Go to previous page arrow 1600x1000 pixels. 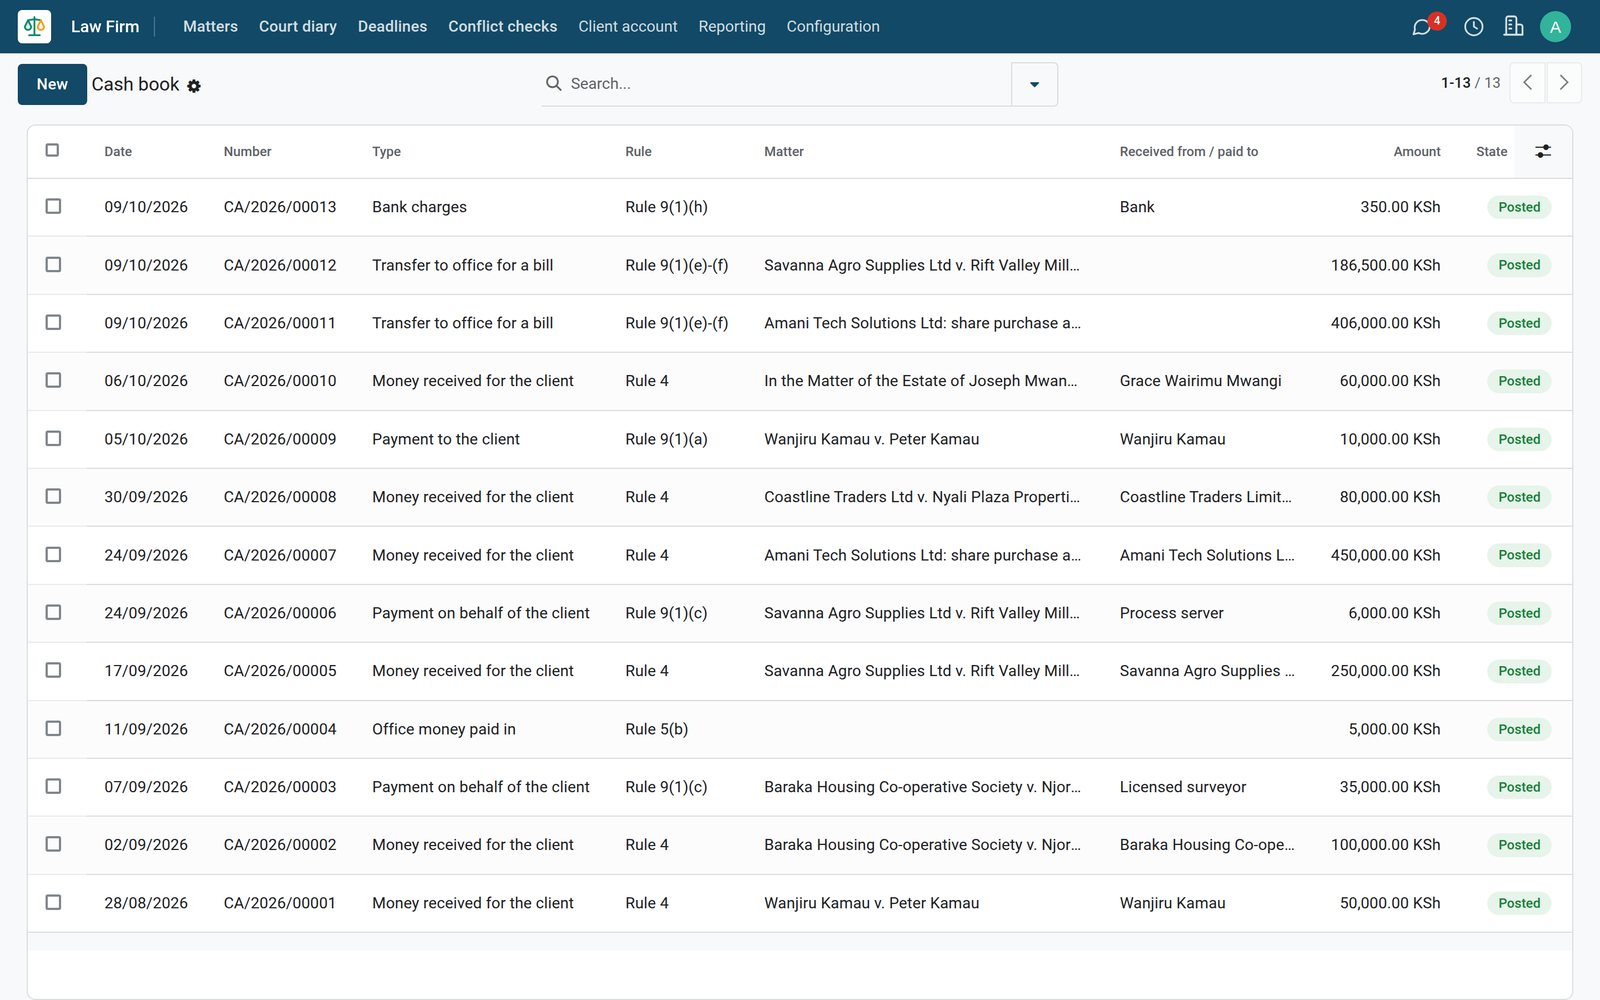(x=1527, y=83)
